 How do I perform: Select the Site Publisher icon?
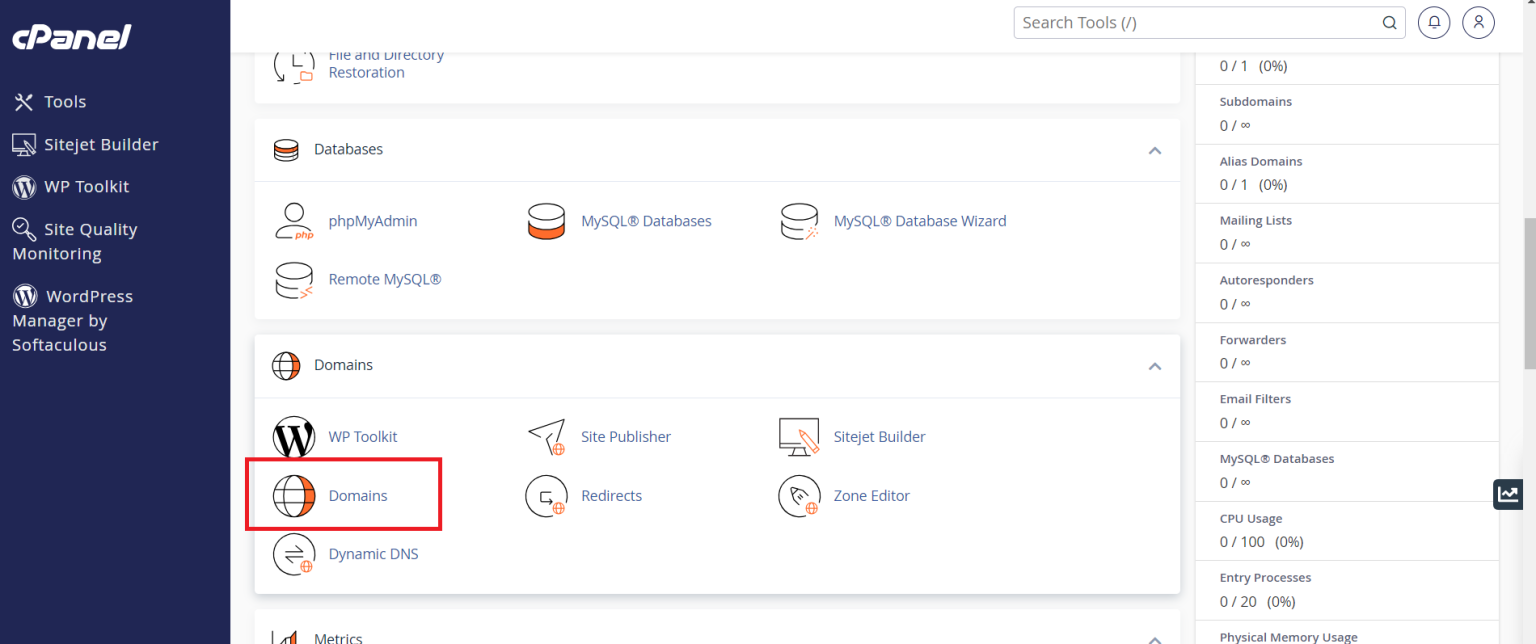click(547, 436)
